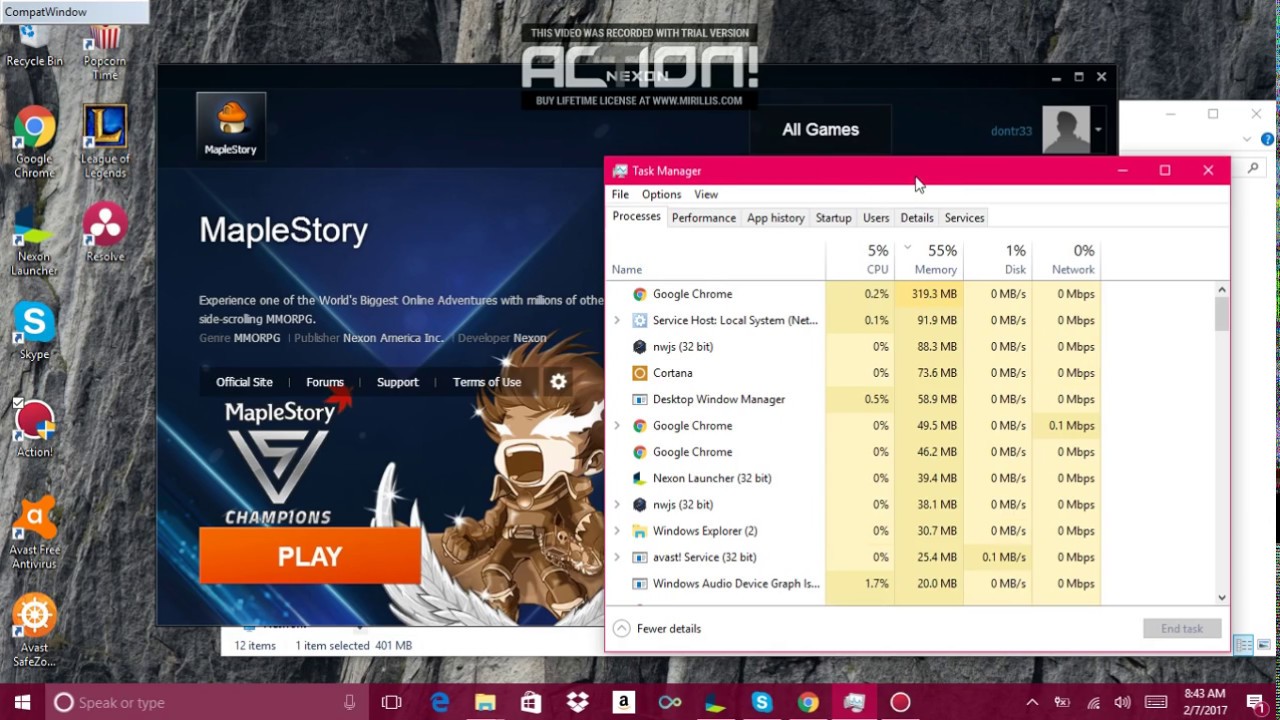
Task: Open MapleStory Support link
Action: tap(397, 382)
